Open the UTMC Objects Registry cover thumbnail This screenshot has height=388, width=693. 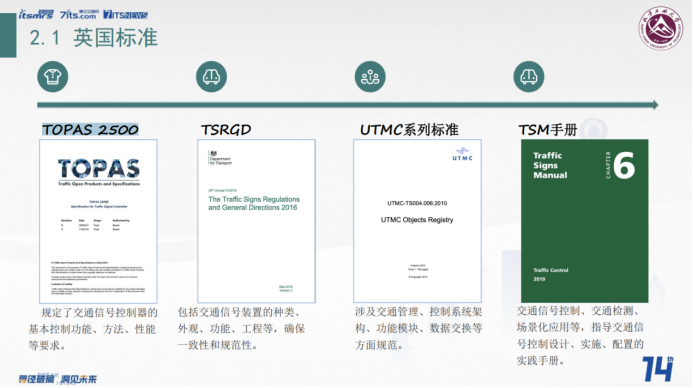417,221
